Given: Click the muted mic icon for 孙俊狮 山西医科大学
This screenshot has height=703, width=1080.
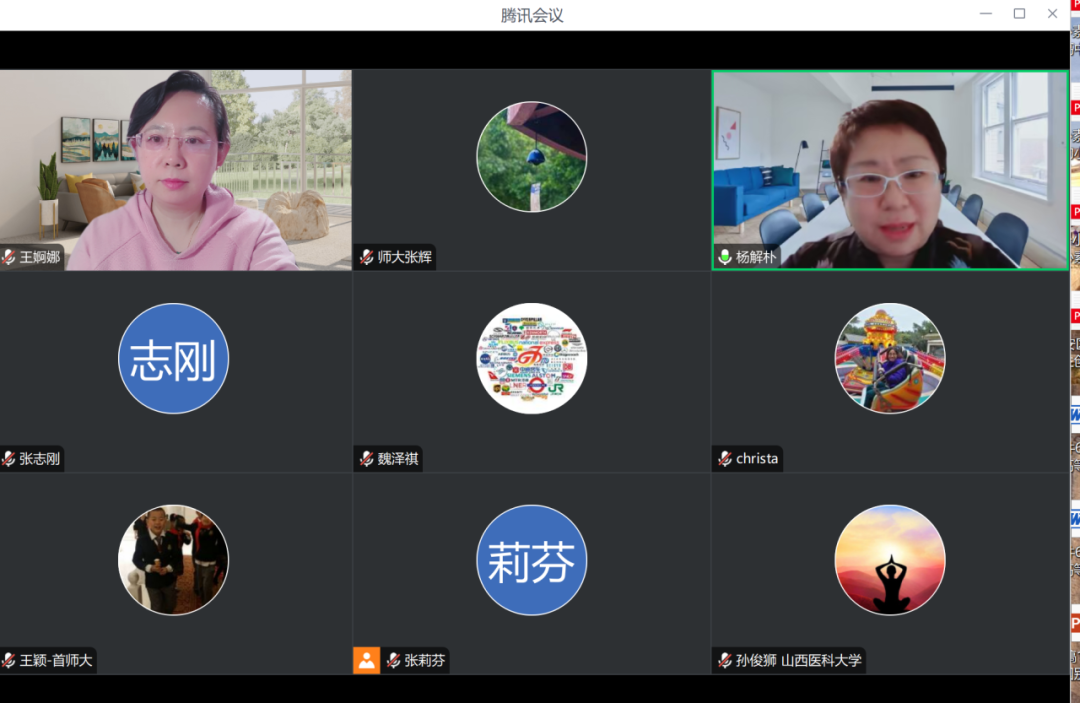Looking at the screenshot, I should 725,660.
